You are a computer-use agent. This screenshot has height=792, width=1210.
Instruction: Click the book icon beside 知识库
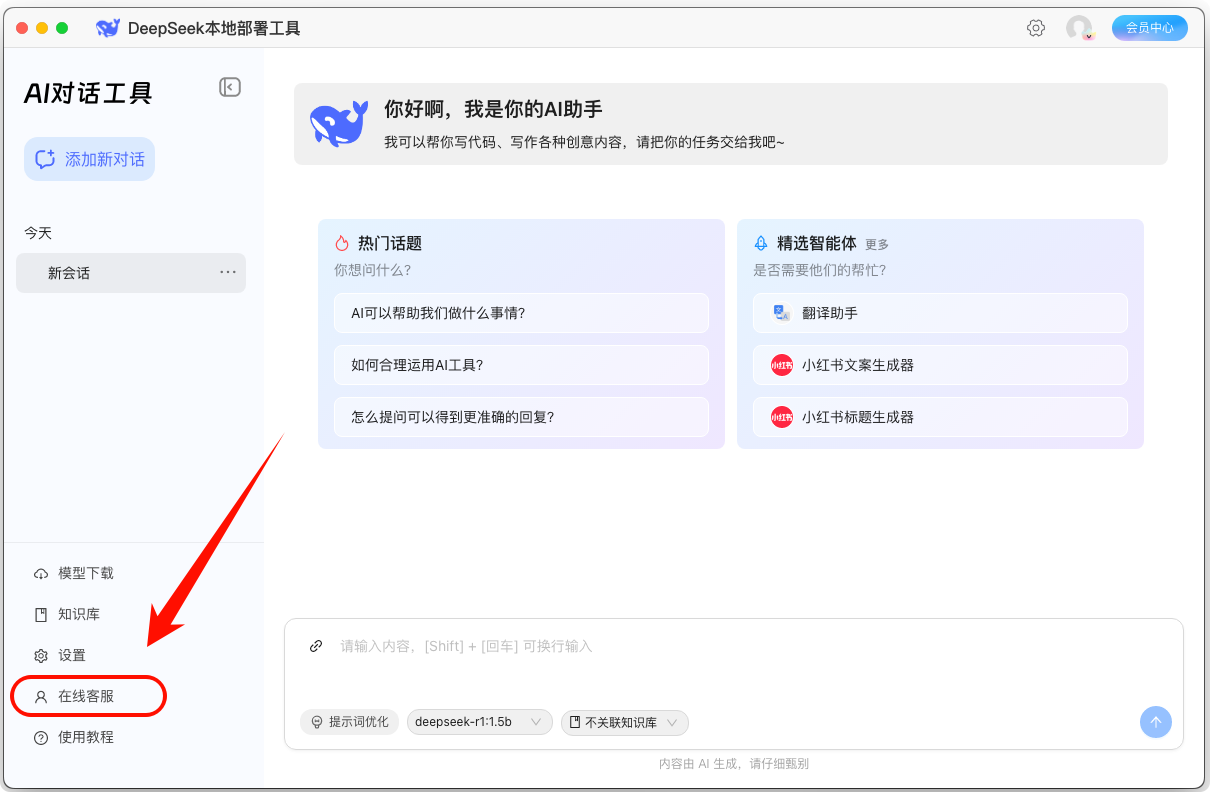pos(41,615)
